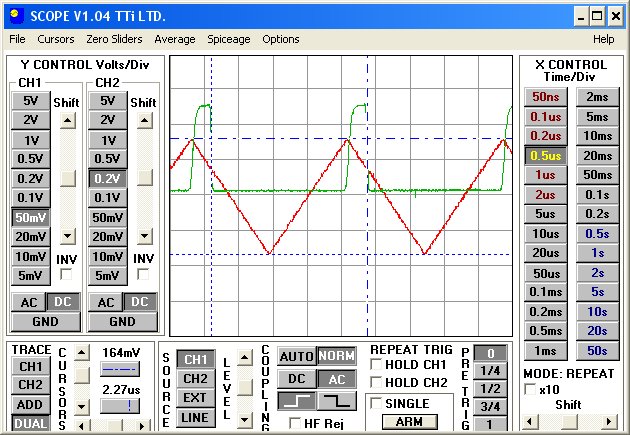Image resolution: width=630 pixels, height=435 pixels.
Task: Enable SINGLE trigger checkbox
Action: (x=376, y=403)
